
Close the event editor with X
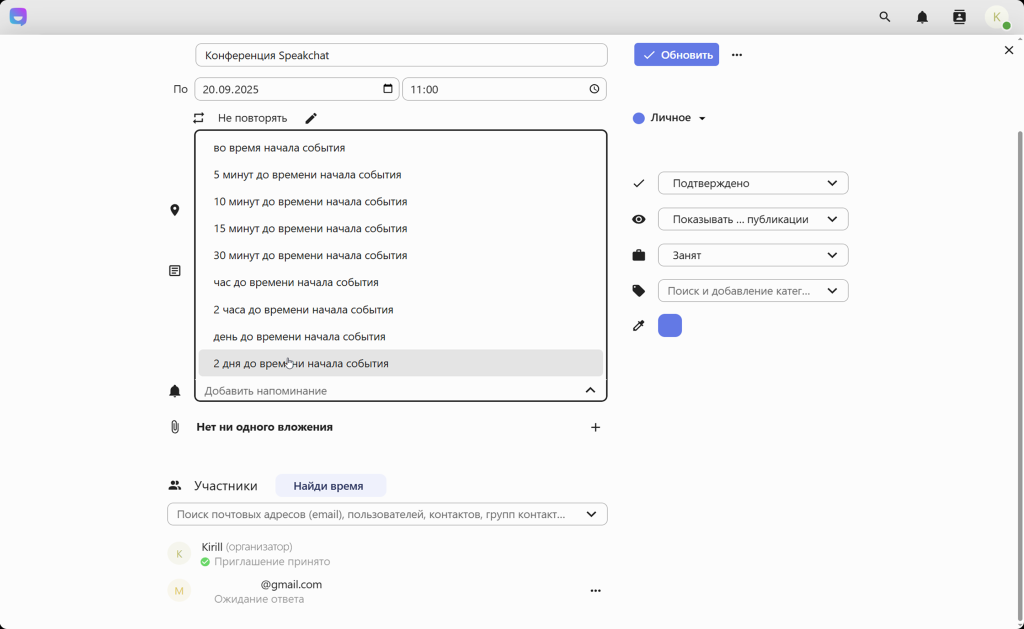tap(1008, 50)
